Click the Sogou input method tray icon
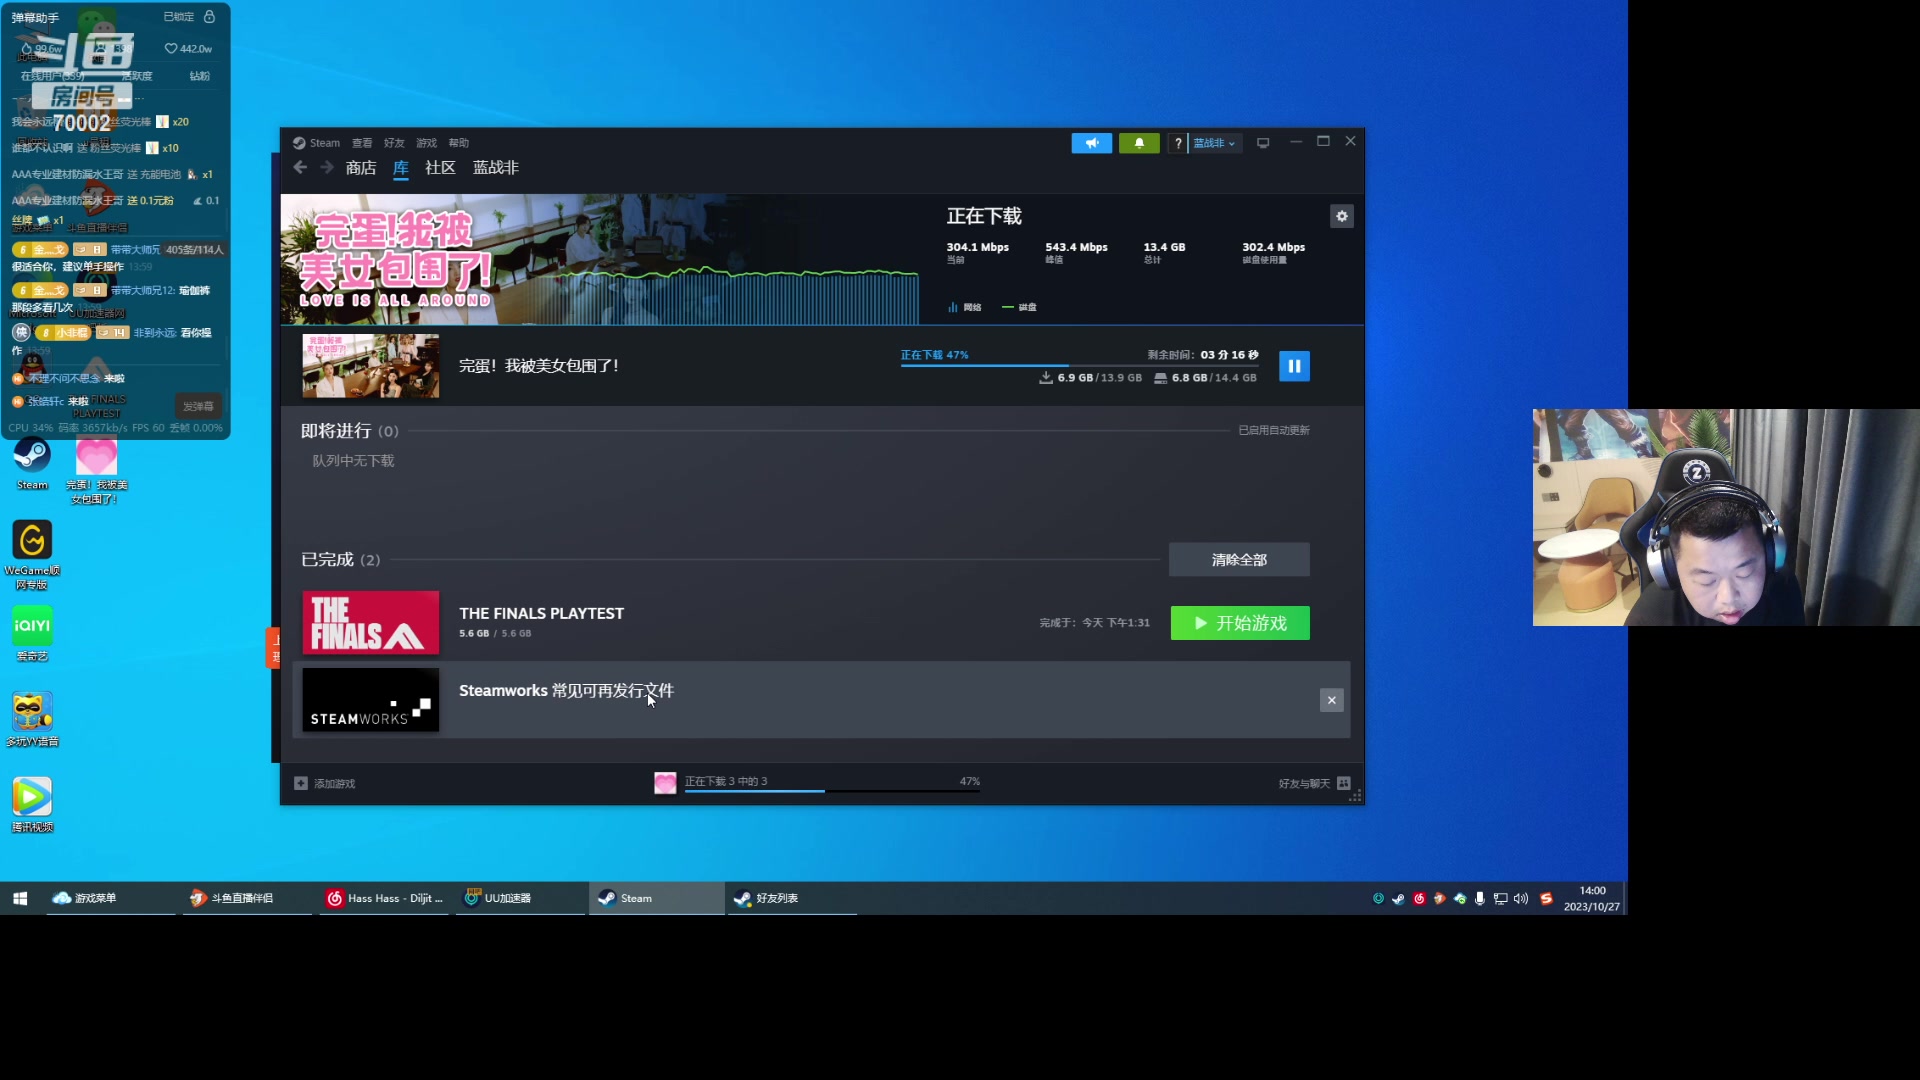 pyautogui.click(x=1546, y=899)
